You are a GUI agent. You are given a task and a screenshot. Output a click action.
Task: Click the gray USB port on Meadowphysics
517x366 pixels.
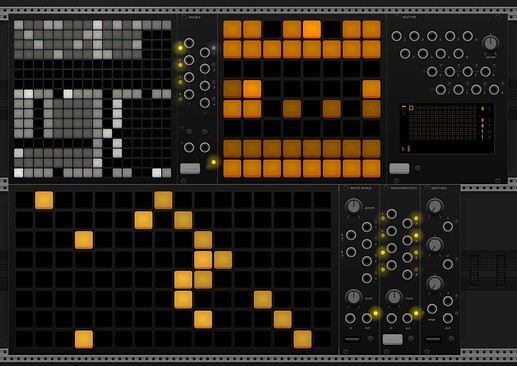click(393, 340)
